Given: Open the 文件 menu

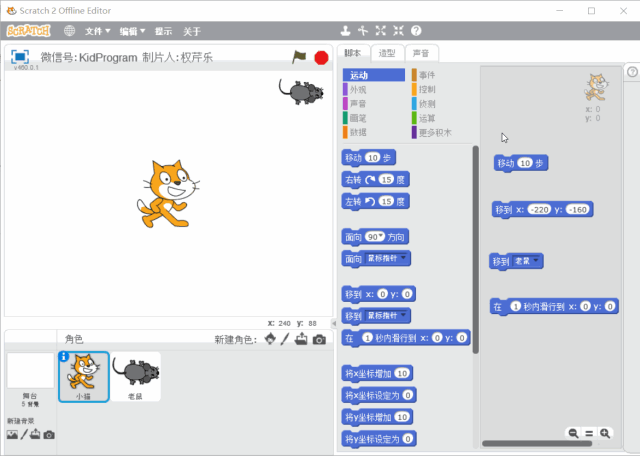Looking at the screenshot, I should [x=98, y=31].
